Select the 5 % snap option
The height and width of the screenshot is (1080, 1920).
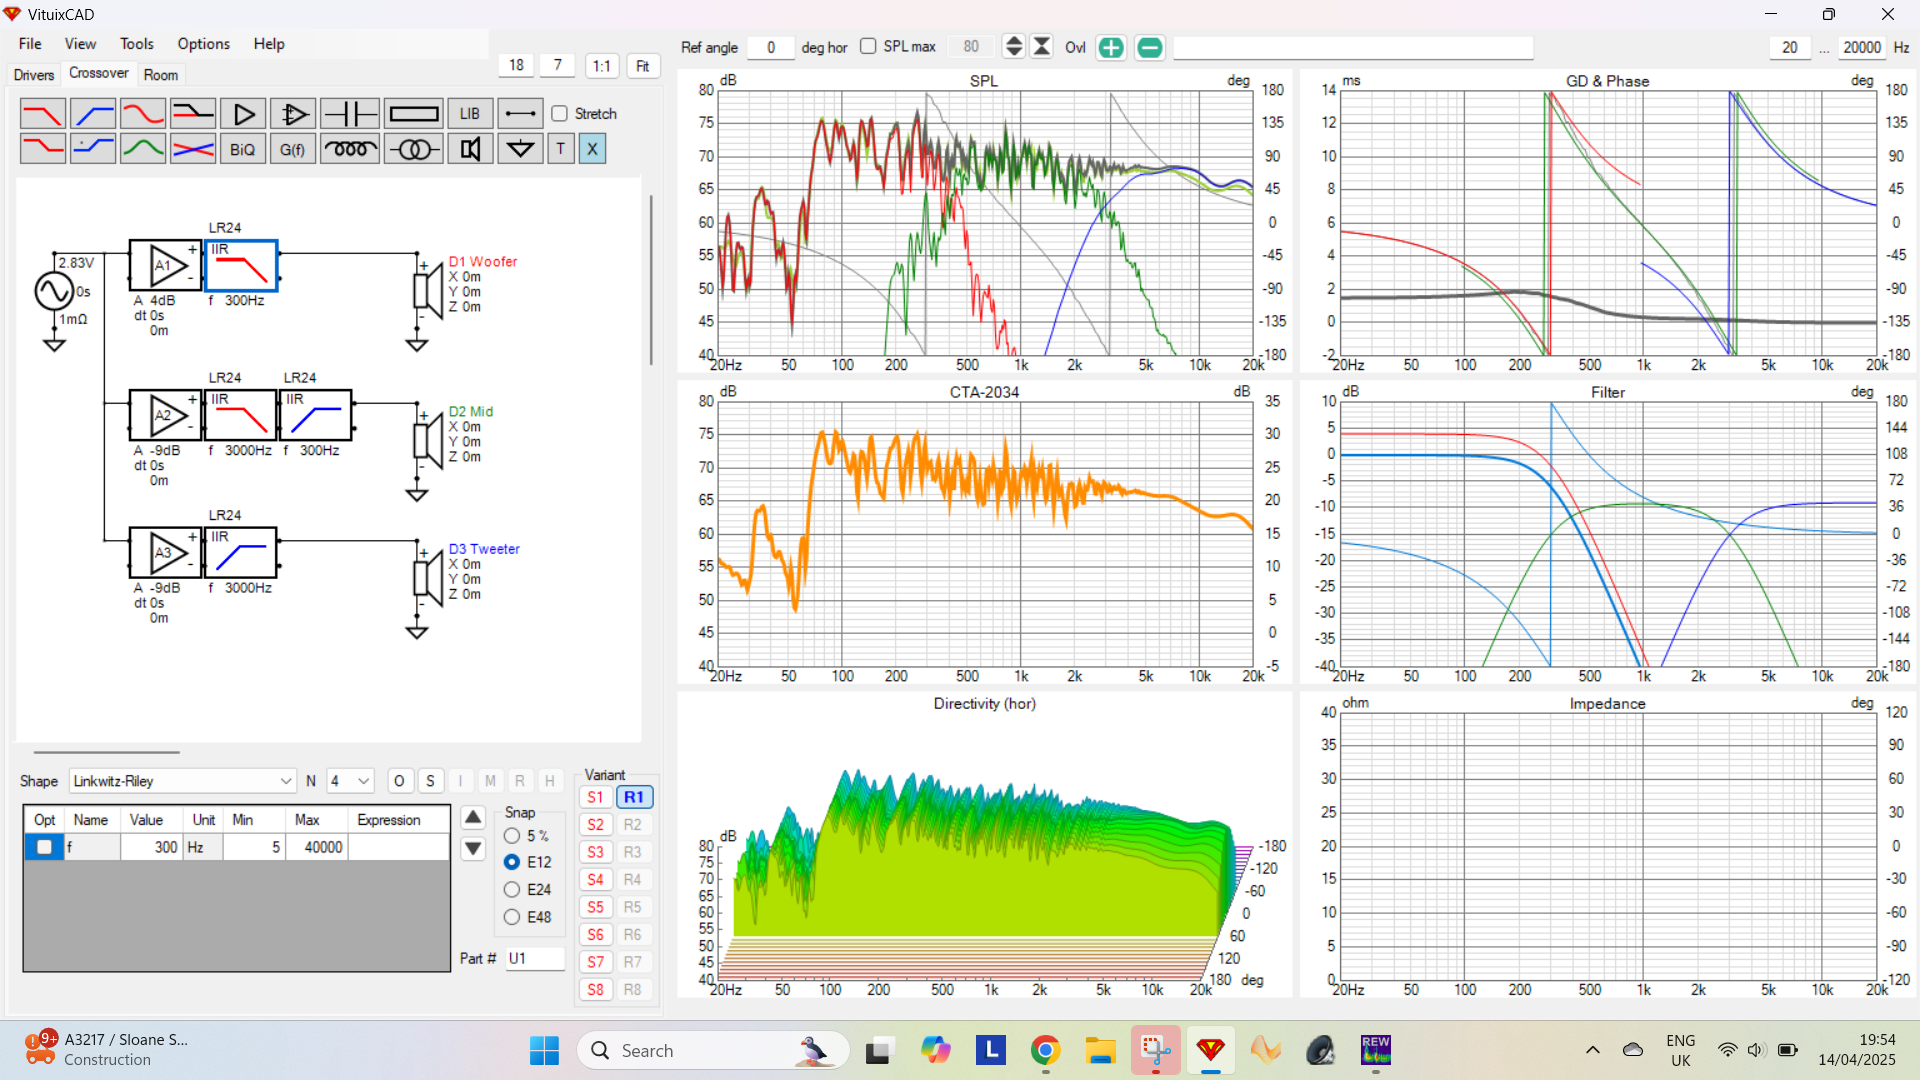point(512,836)
